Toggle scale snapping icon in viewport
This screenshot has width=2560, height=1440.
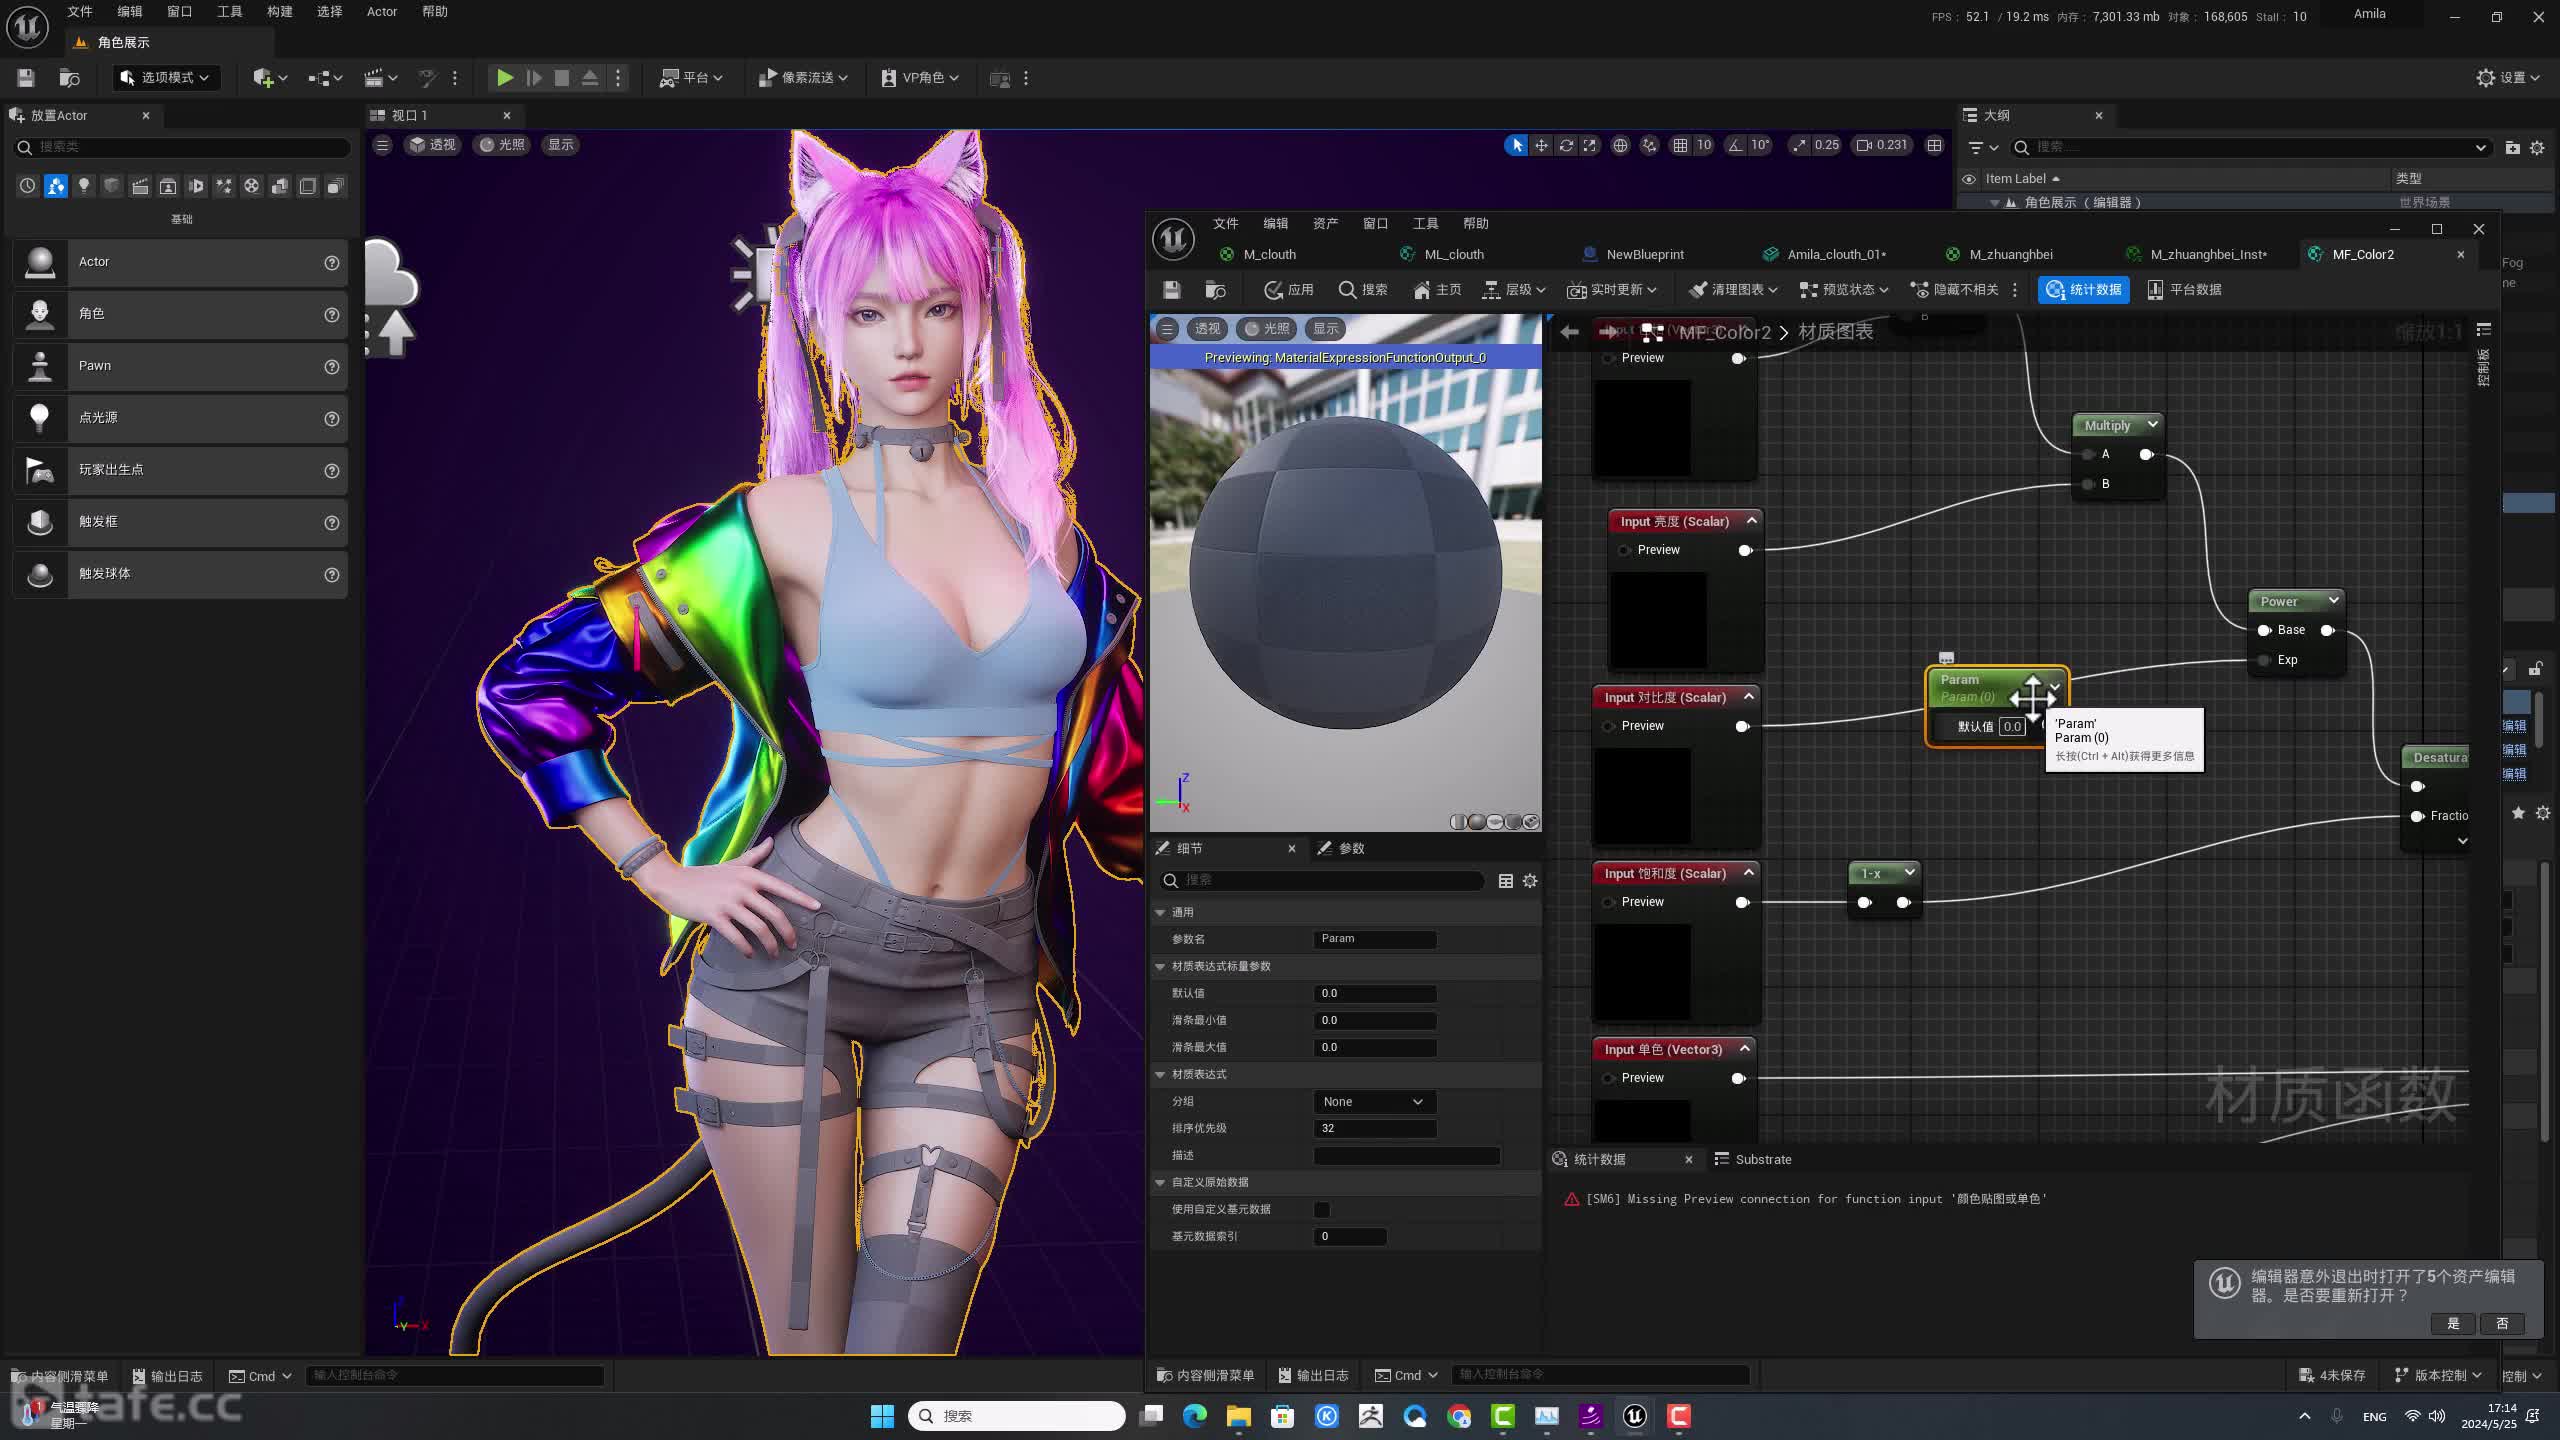coord(1800,145)
